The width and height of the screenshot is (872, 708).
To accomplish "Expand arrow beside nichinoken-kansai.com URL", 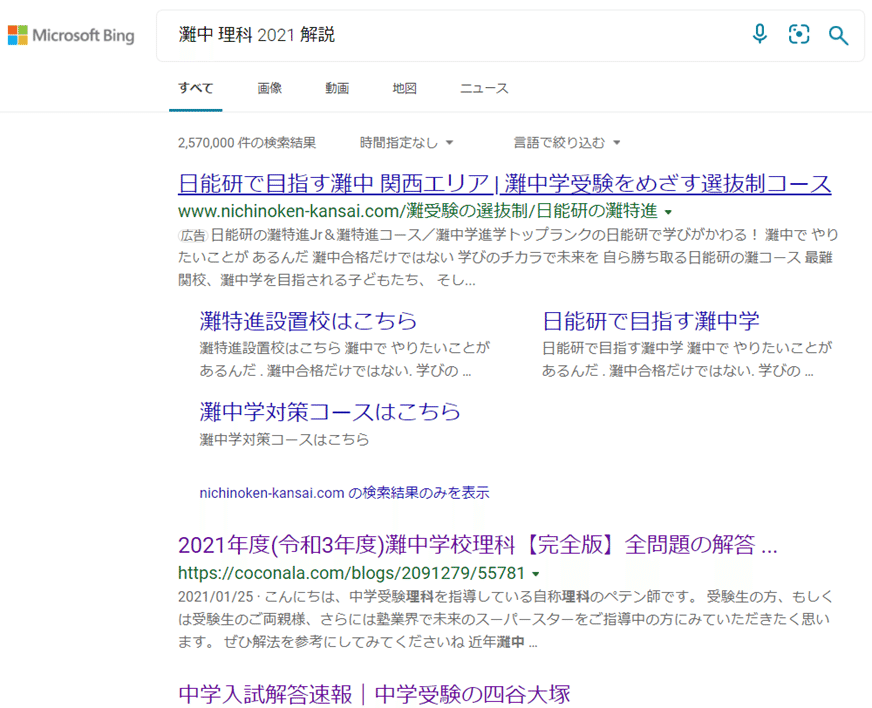I will point(668,212).
